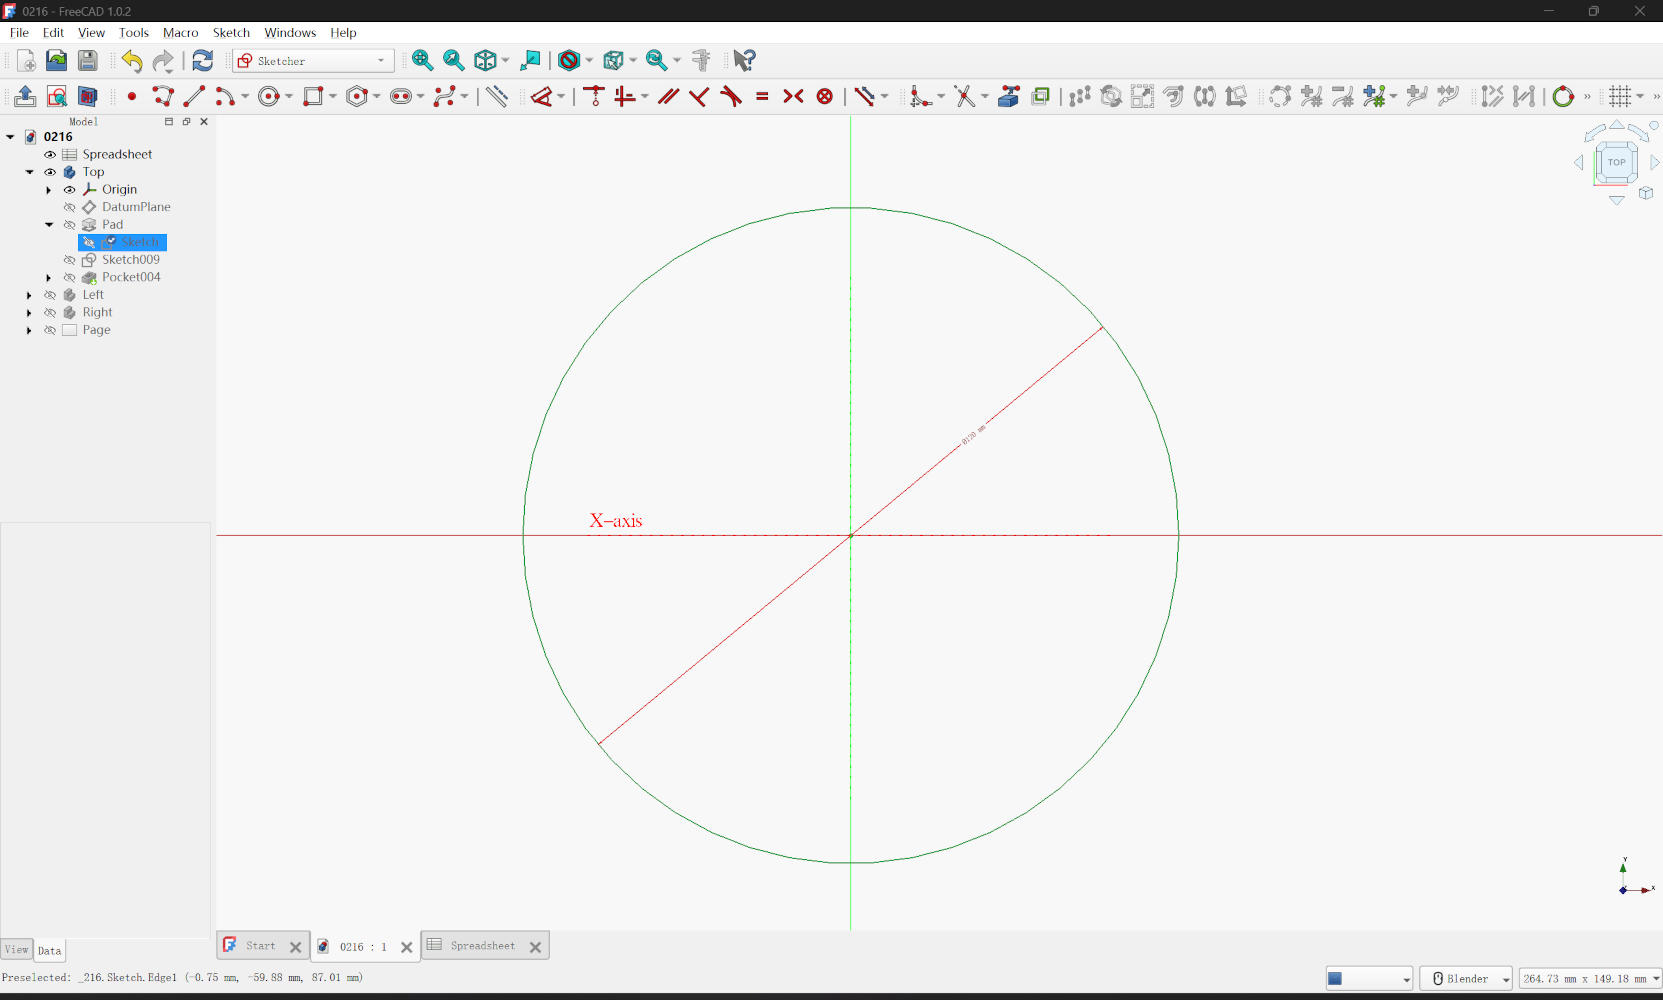This screenshot has height=1000, width=1663.
Task: Create a new document
Action: pos(26,61)
